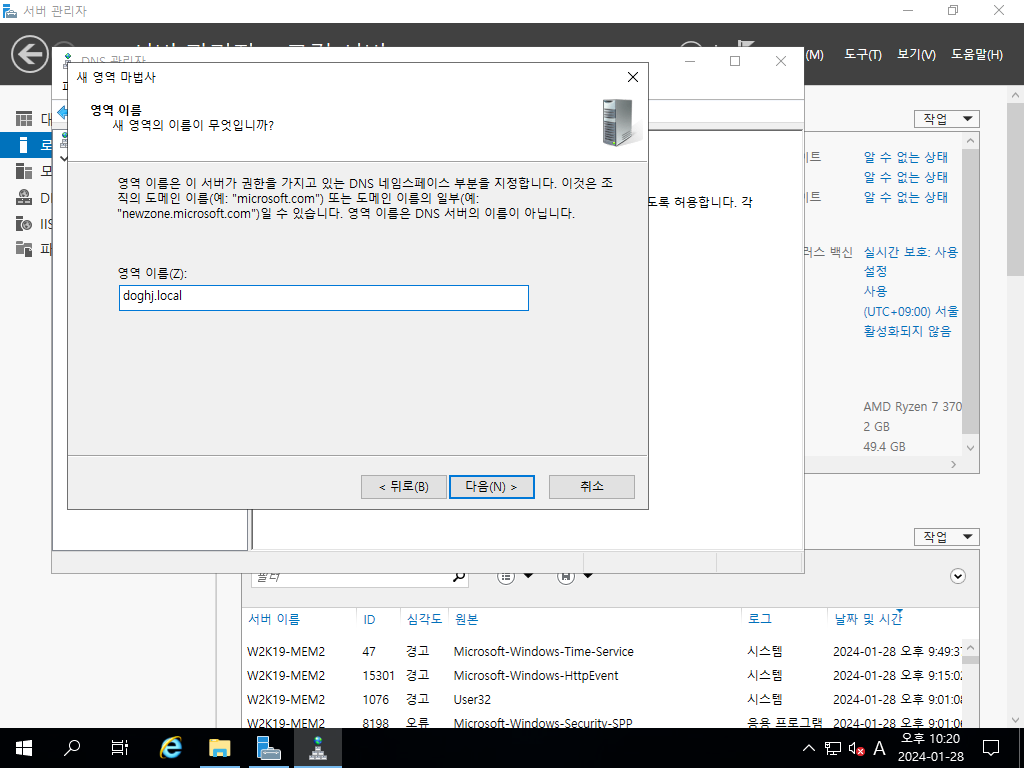Open File Explorer from taskbar
Screen dimensions: 1024x768
(219, 748)
